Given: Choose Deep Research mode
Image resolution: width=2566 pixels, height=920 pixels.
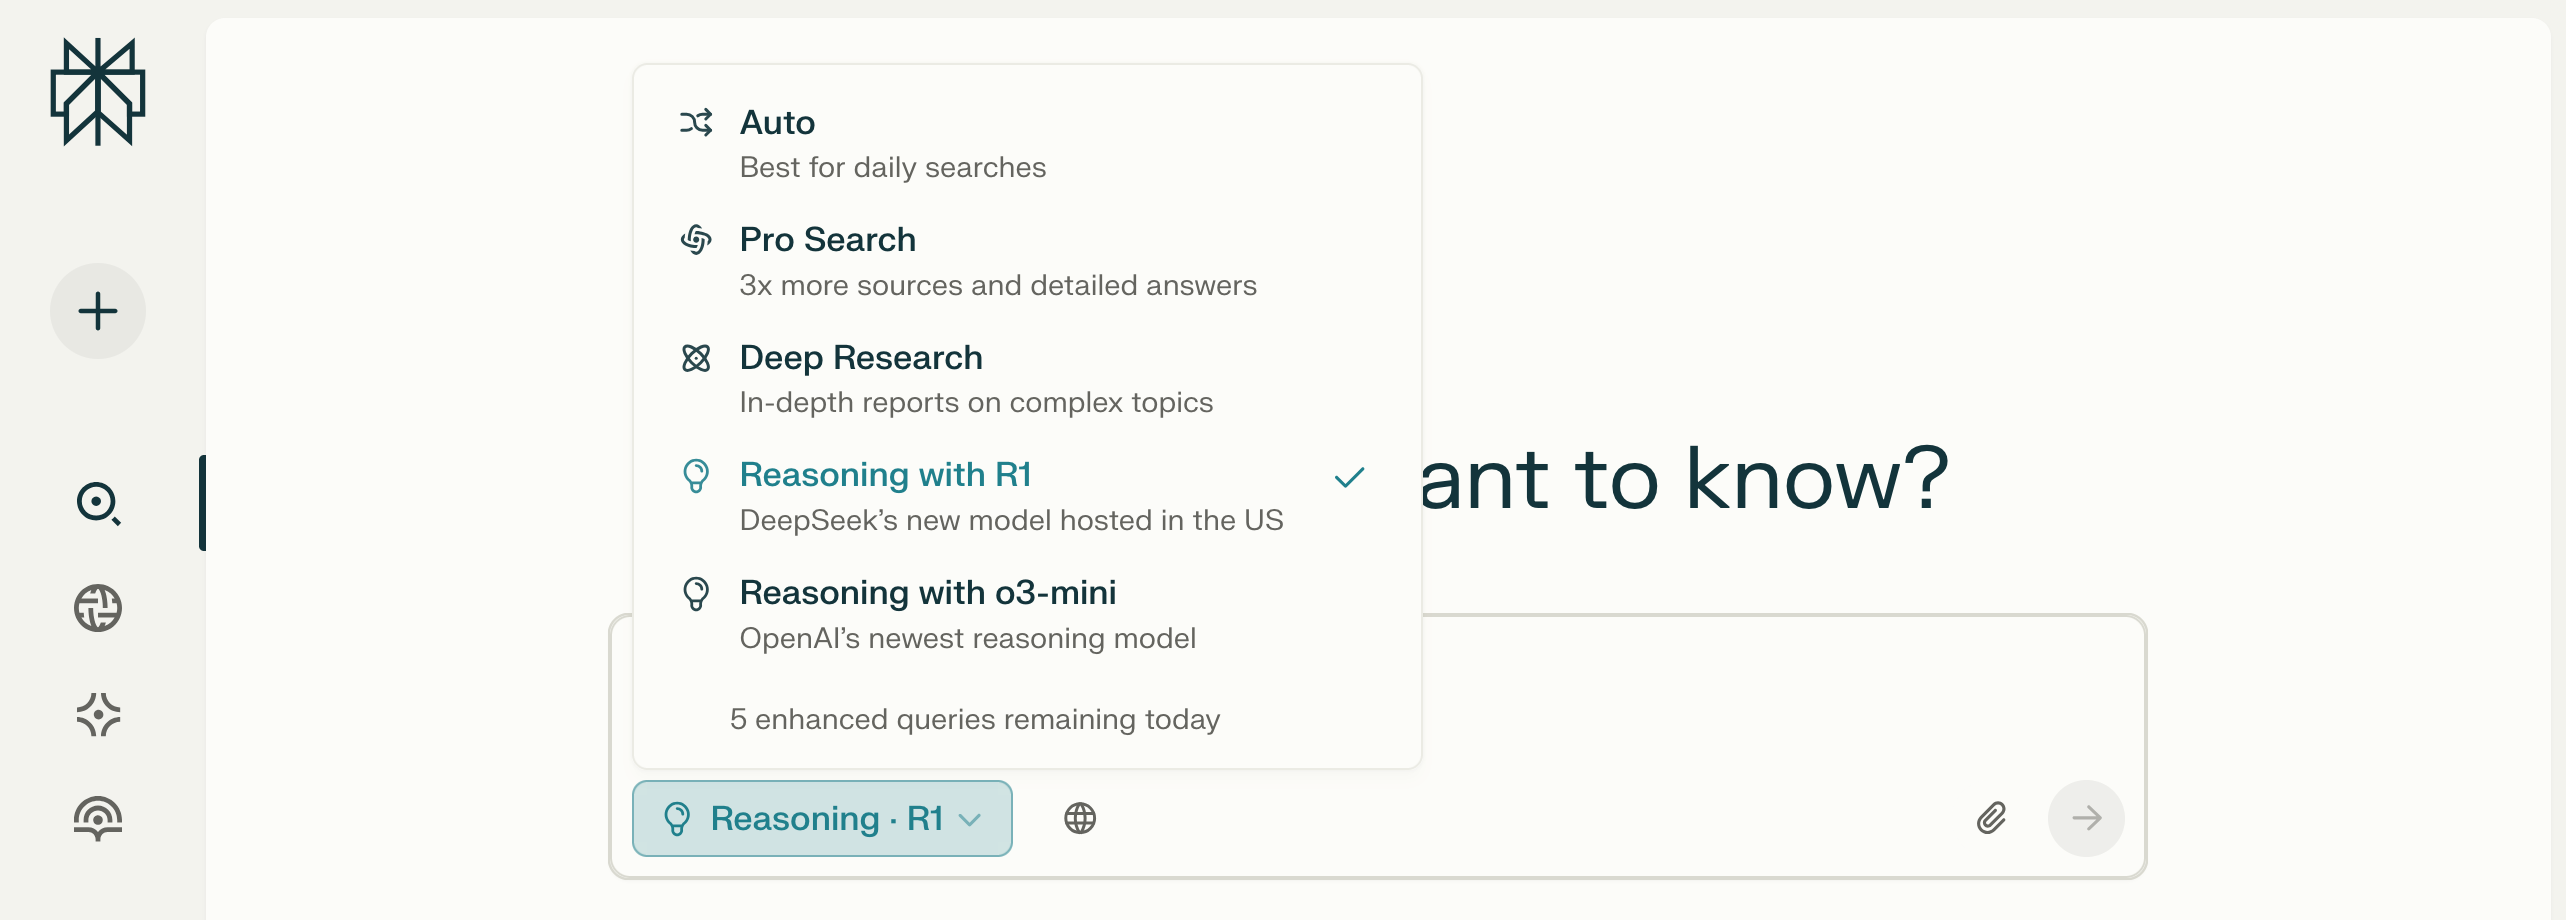Looking at the screenshot, I should [x=1027, y=380].
